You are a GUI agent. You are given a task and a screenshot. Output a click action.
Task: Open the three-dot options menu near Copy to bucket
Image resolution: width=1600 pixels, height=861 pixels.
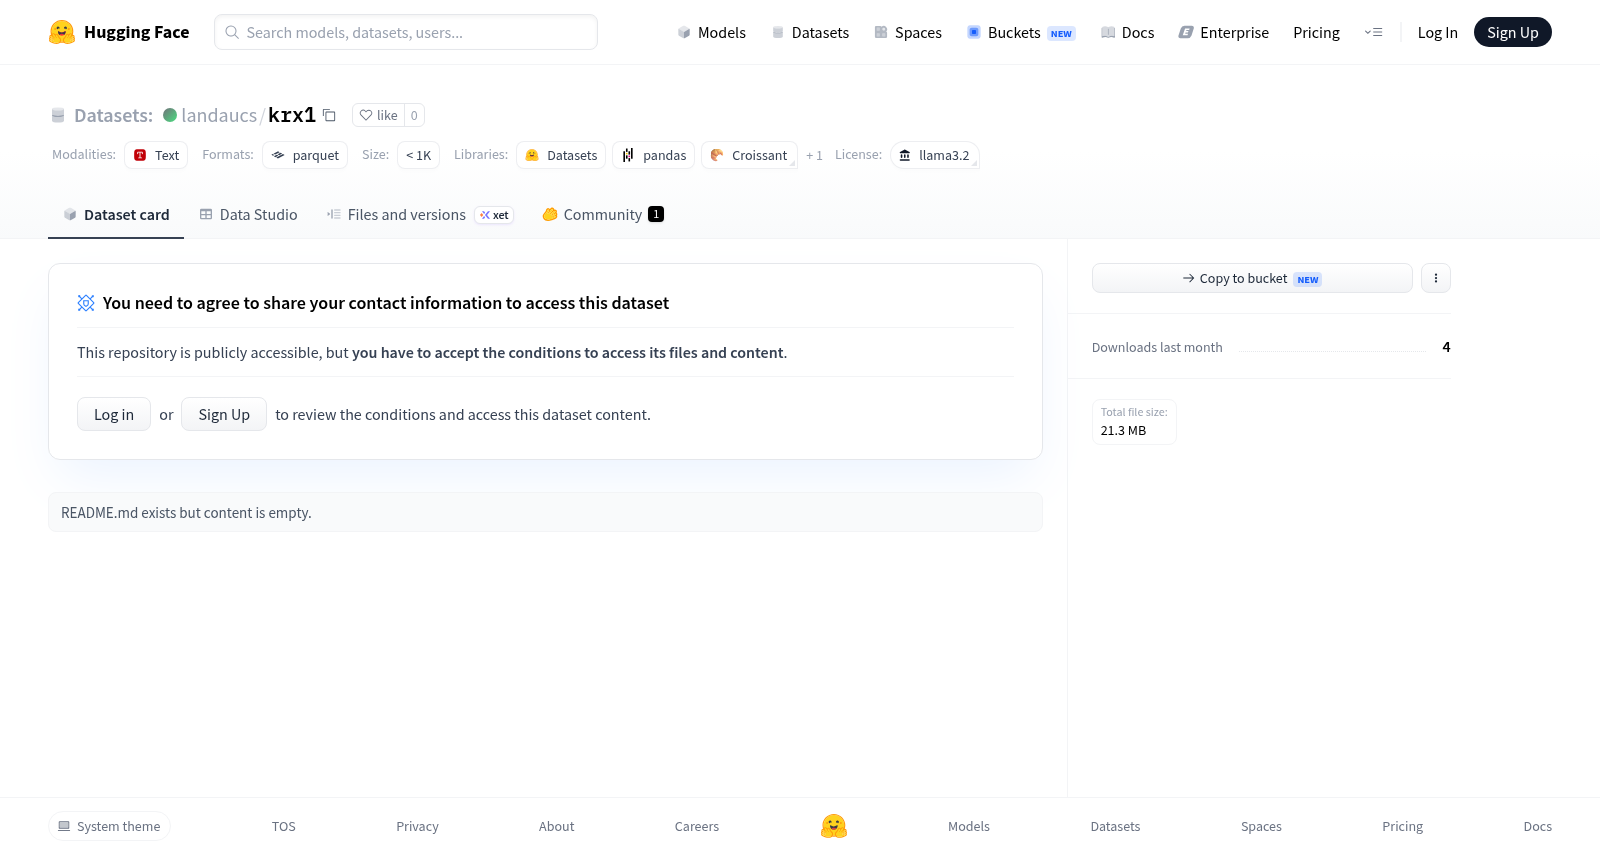[x=1436, y=278]
